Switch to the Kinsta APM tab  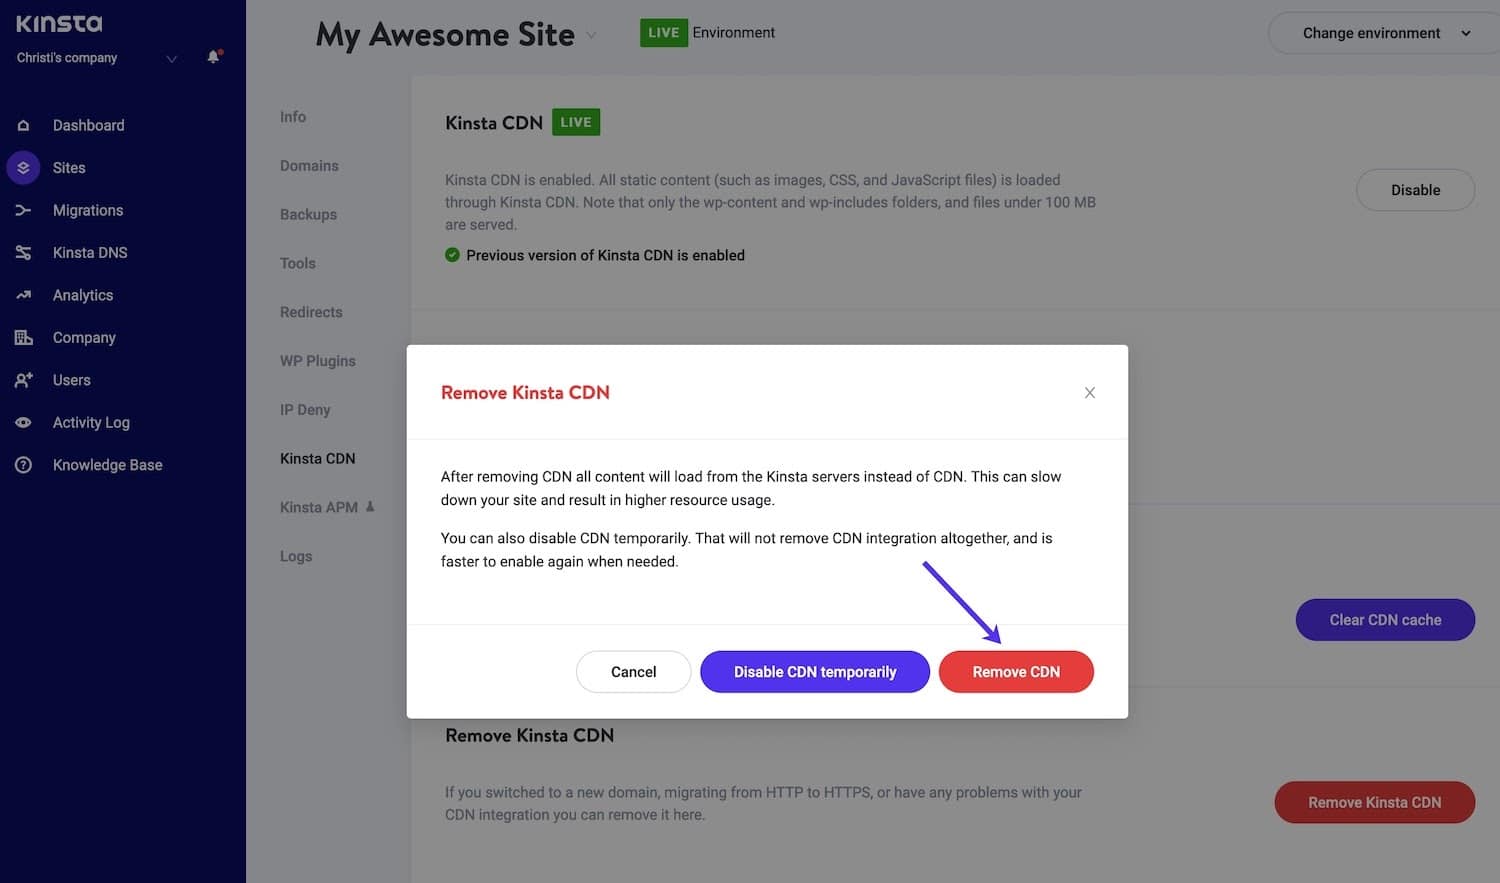click(x=319, y=507)
